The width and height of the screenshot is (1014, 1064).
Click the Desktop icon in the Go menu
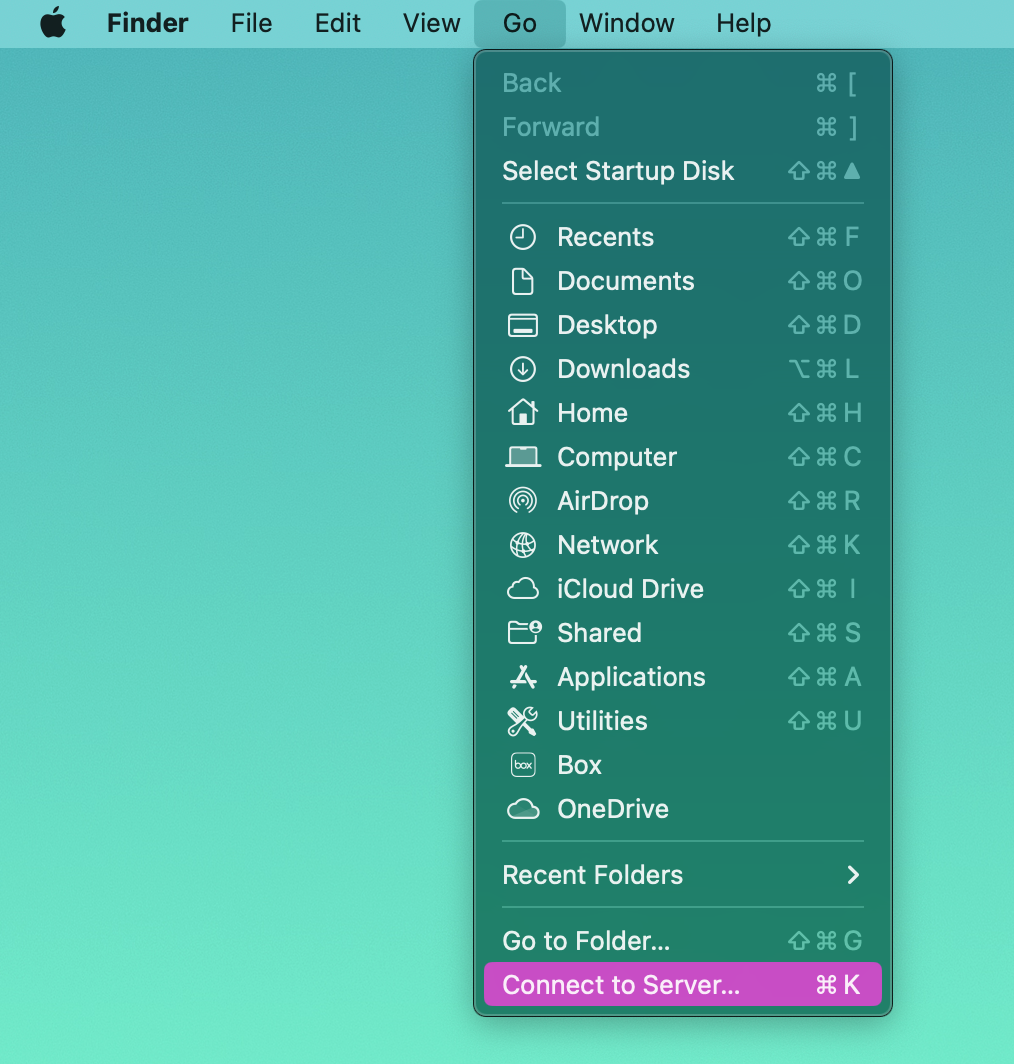pyautogui.click(x=523, y=326)
